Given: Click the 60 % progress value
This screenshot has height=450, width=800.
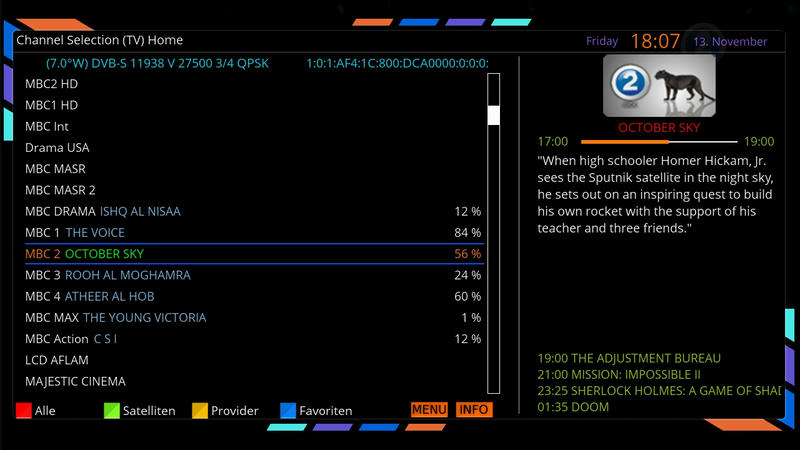Looking at the screenshot, I should pyautogui.click(x=467, y=296).
